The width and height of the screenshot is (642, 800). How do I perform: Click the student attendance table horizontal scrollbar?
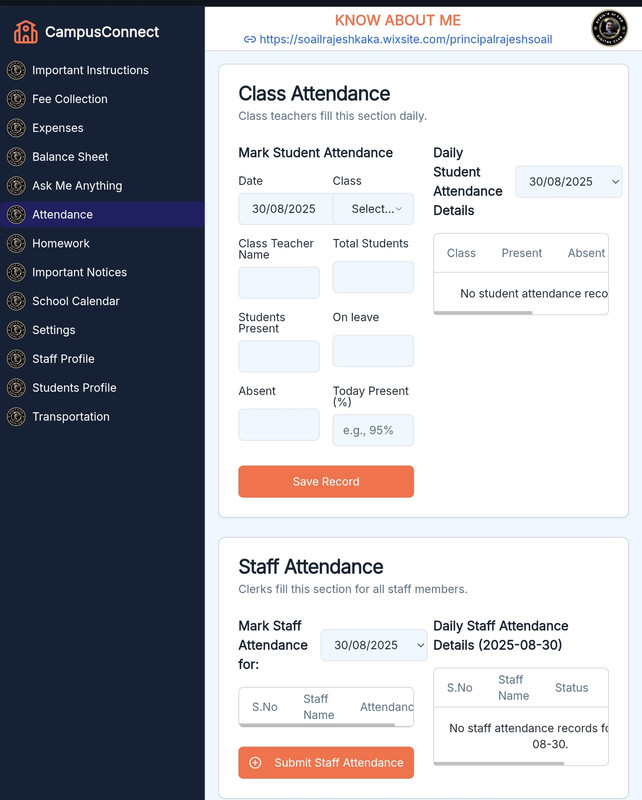pos(483,312)
